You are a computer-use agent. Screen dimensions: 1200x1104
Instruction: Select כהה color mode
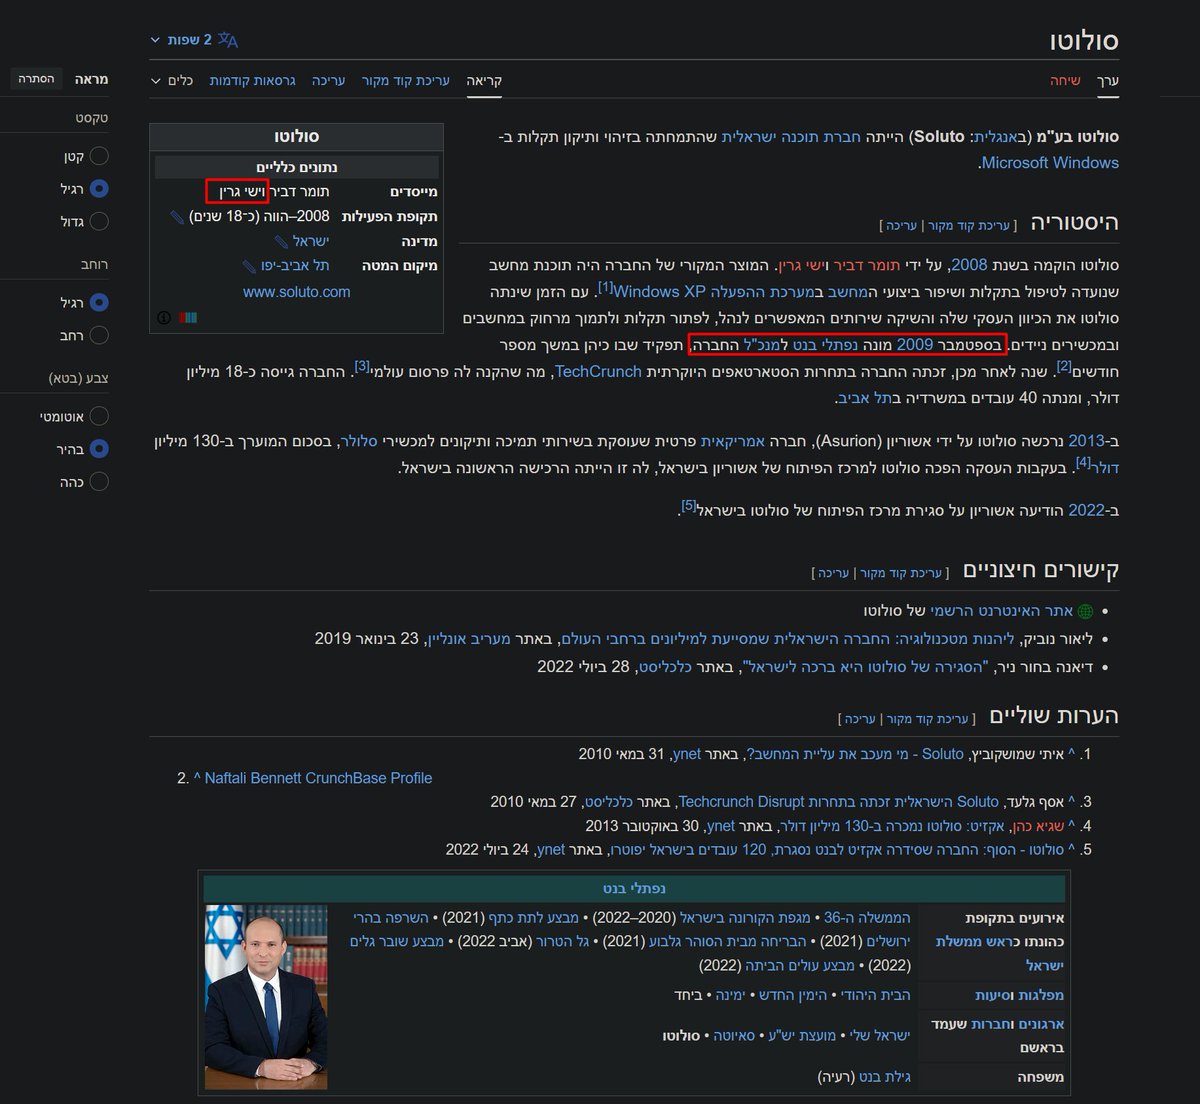tap(99, 481)
